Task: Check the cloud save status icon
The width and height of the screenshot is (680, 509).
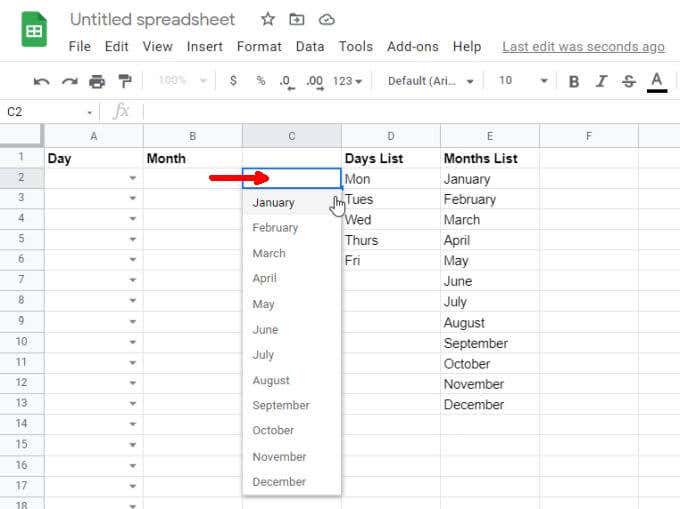Action: pyautogui.click(x=327, y=19)
